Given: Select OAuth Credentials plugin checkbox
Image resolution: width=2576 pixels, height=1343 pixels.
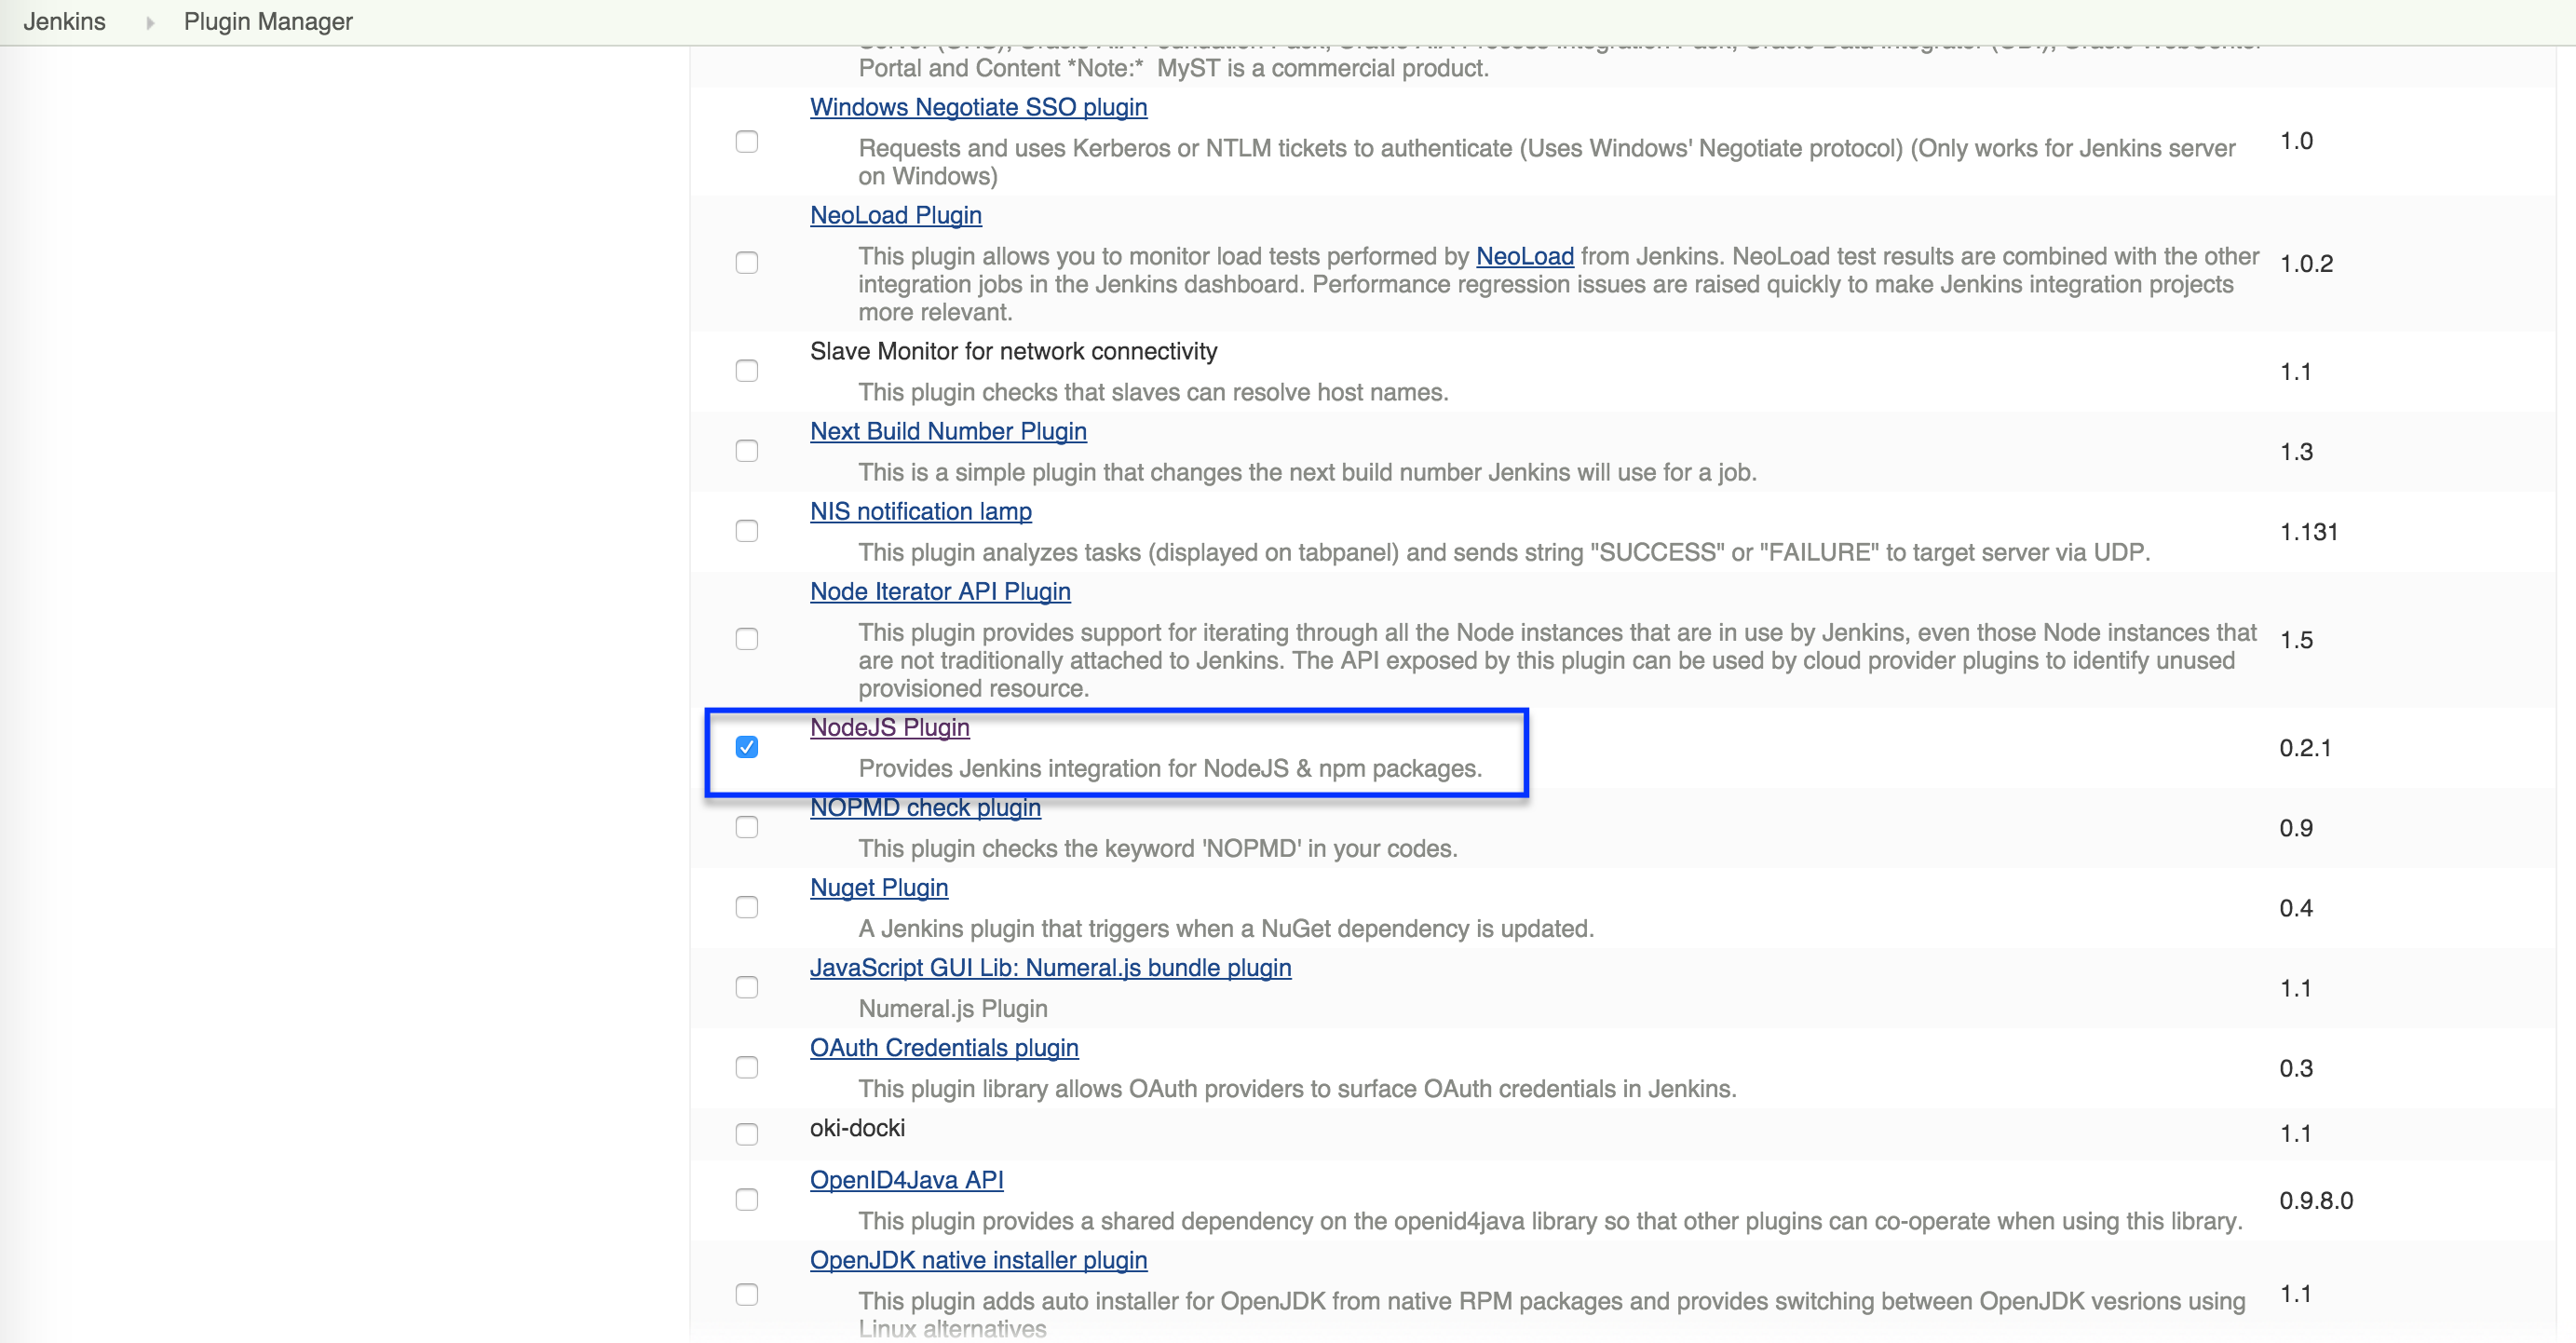Looking at the screenshot, I should 746,1067.
